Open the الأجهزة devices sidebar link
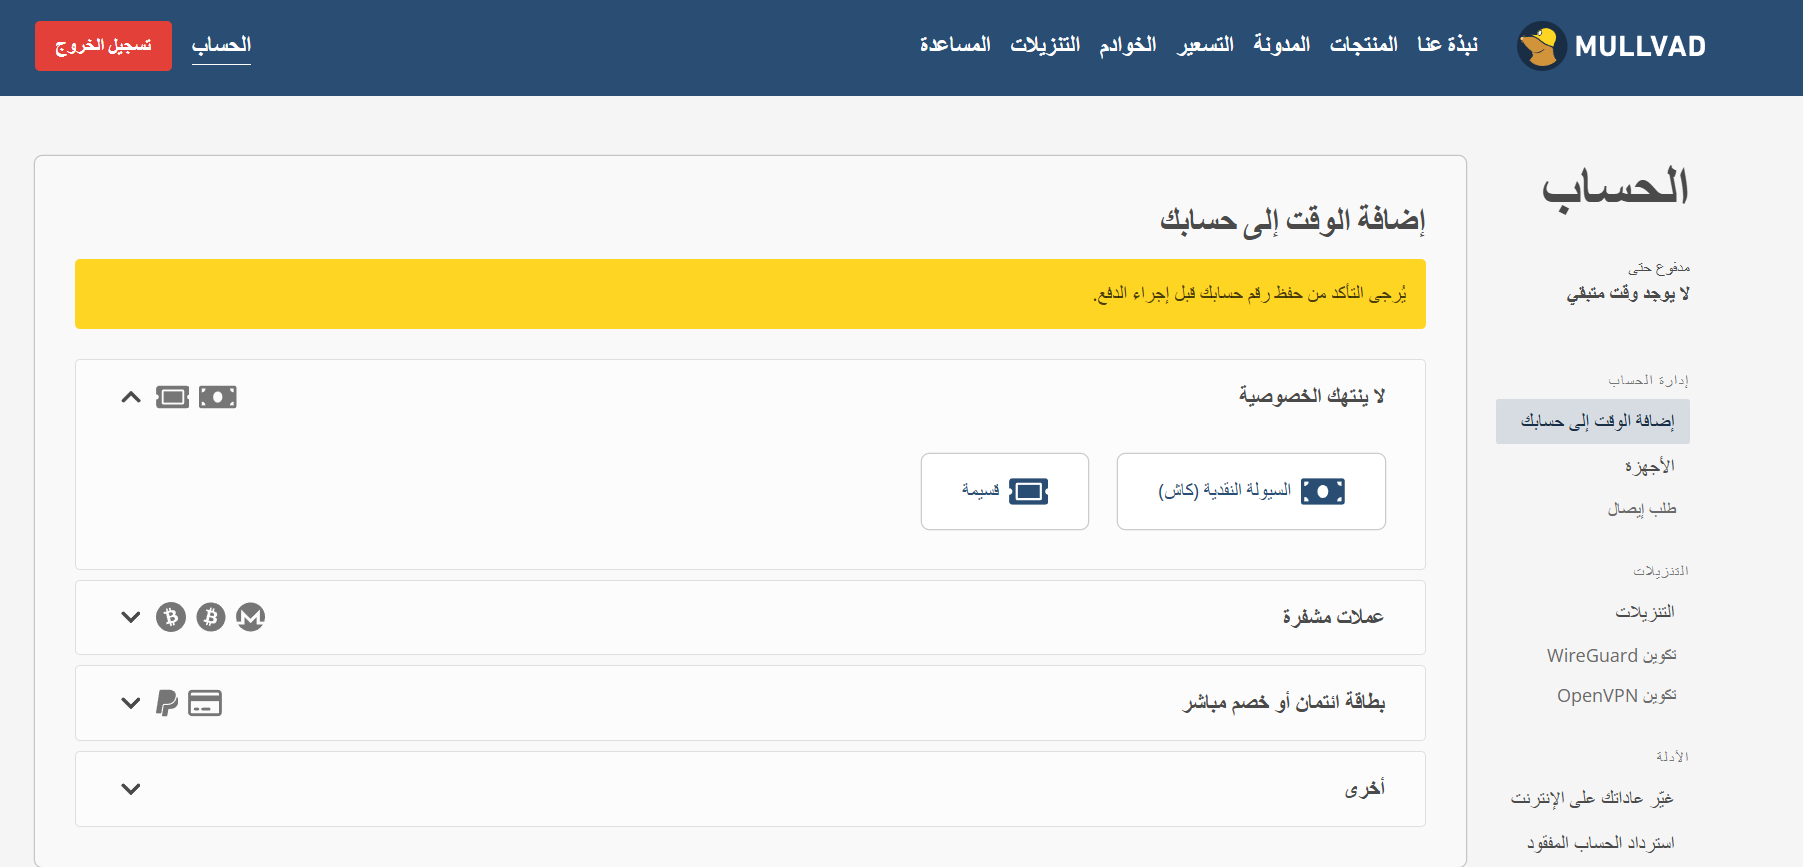Screen dimensions: 1803x867 1649,466
